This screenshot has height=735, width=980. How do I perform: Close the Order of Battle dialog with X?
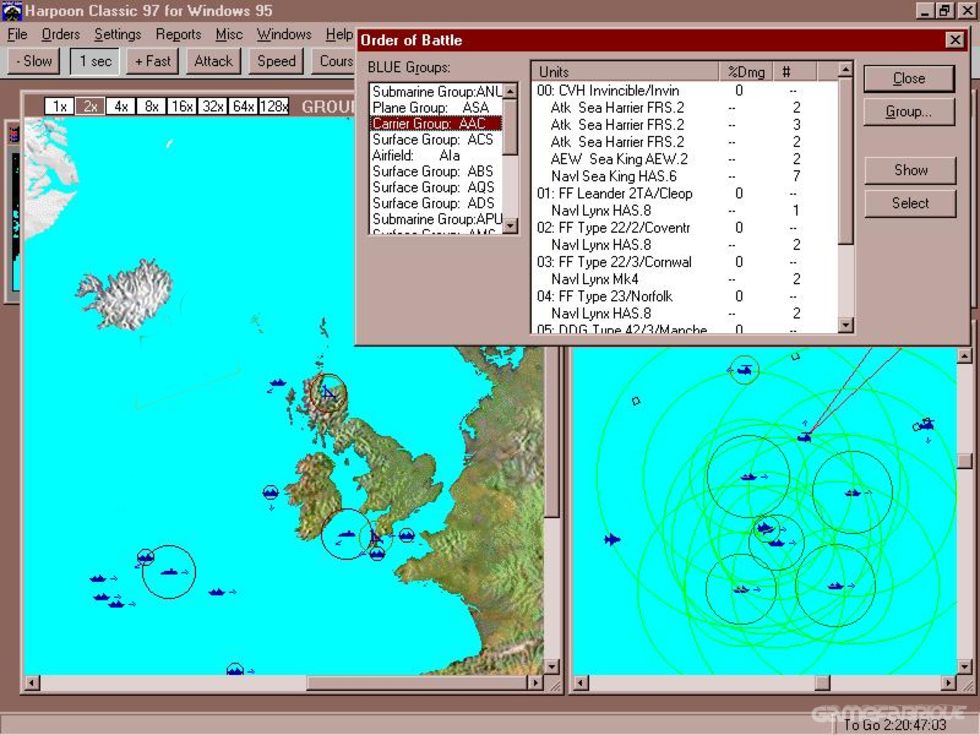pos(955,40)
